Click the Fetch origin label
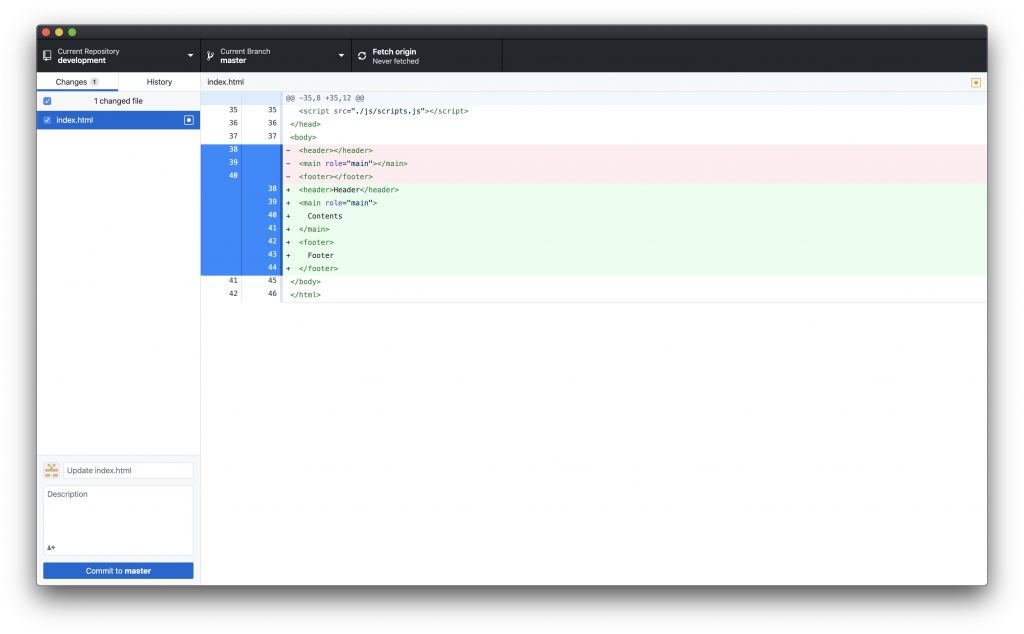The height and width of the screenshot is (634, 1024). click(x=394, y=52)
